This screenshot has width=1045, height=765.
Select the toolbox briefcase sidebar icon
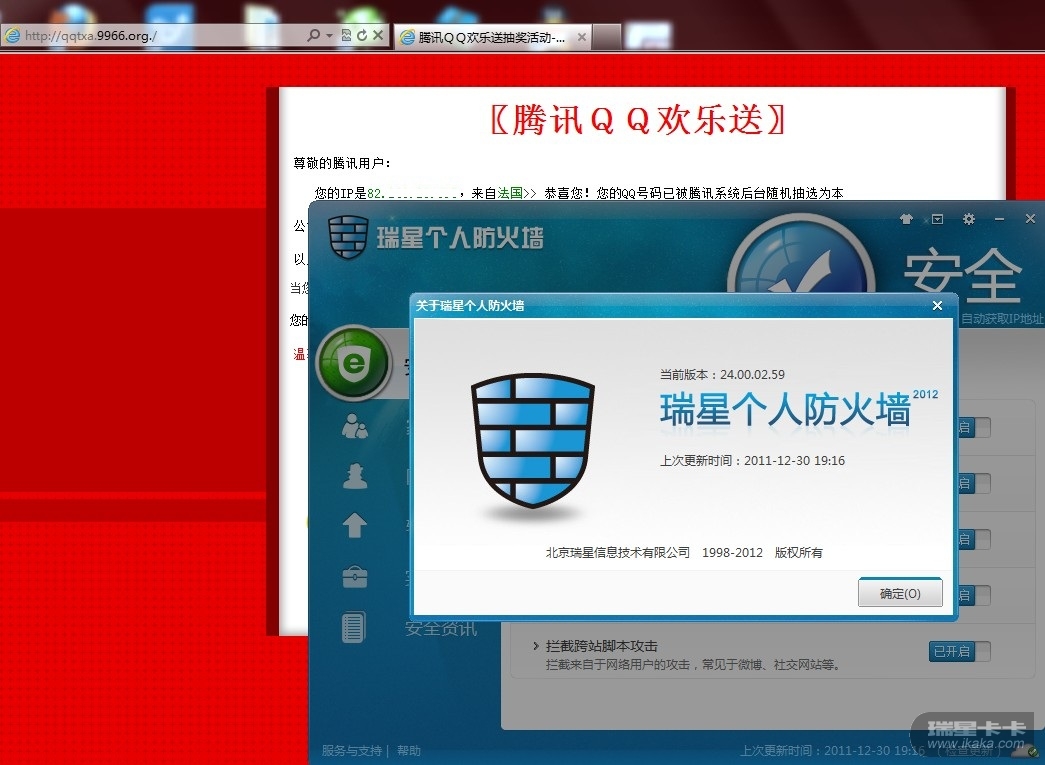(x=355, y=577)
